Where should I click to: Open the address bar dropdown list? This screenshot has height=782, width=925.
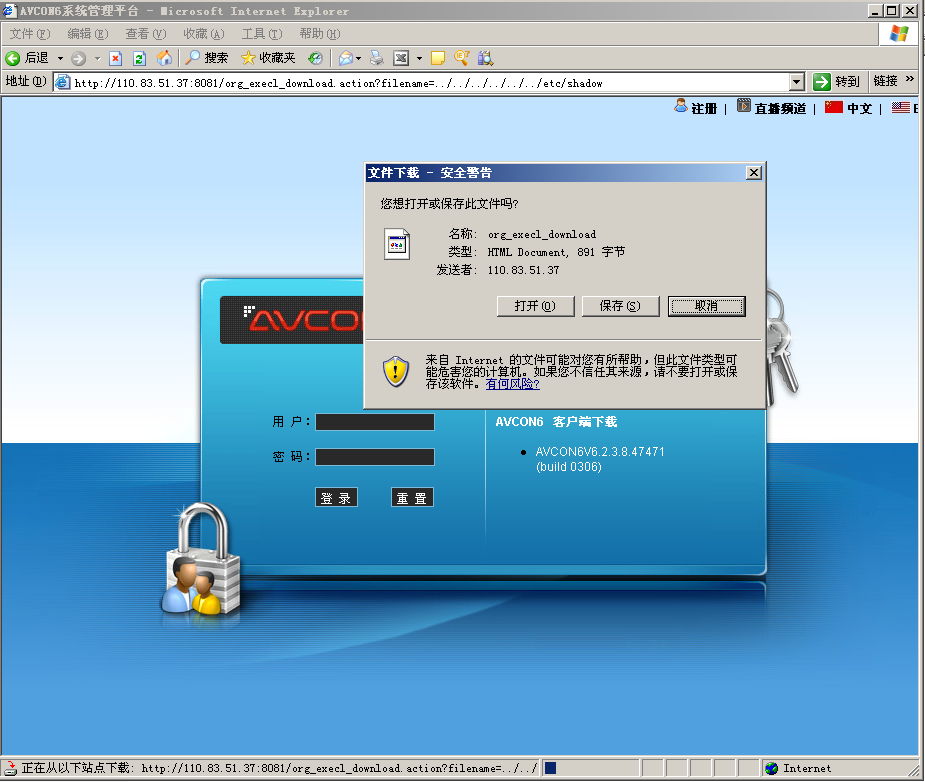(x=796, y=82)
